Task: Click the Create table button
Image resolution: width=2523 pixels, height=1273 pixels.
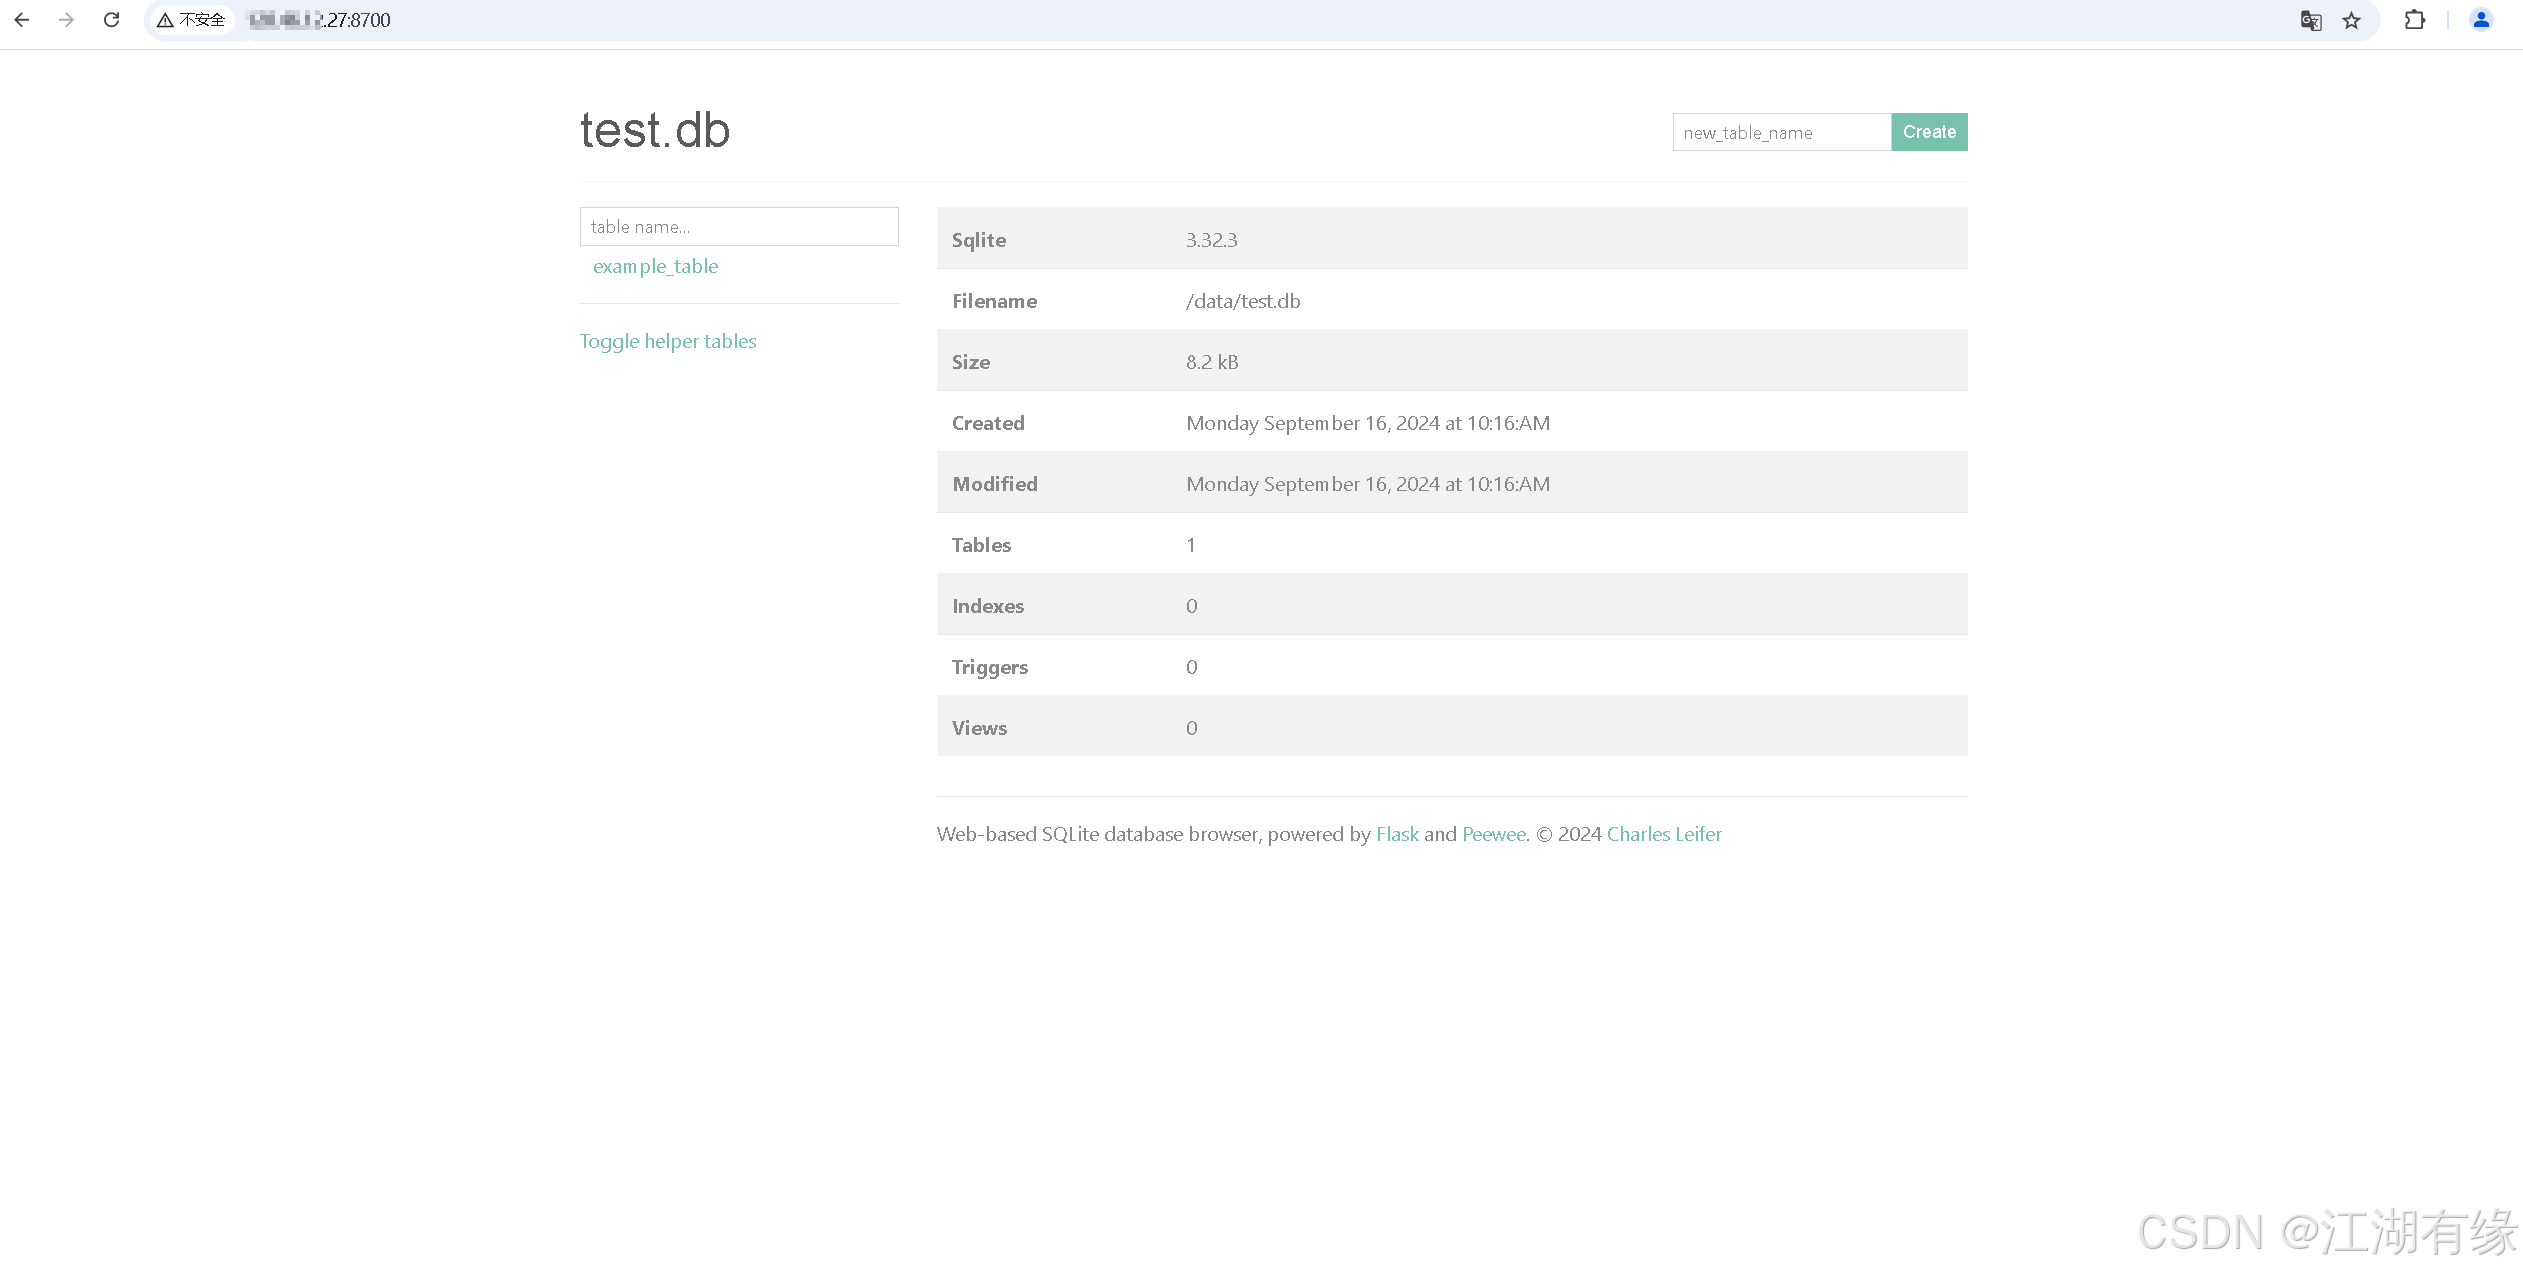Action: click(1929, 132)
